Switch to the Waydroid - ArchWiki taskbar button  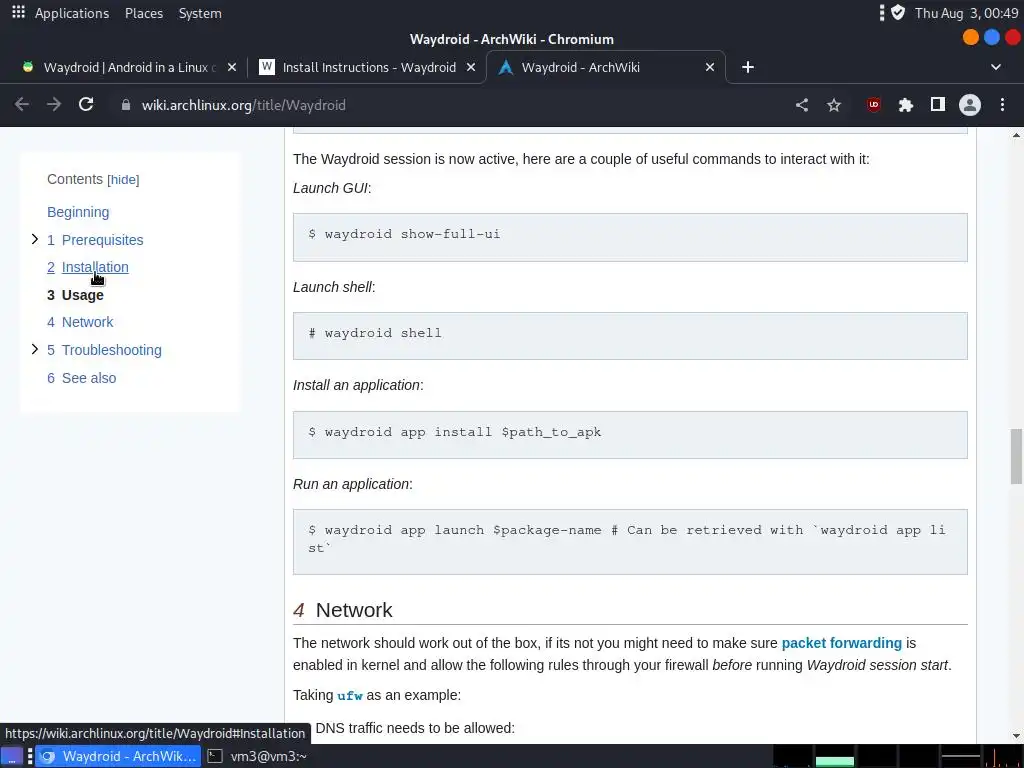click(x=118, y=756)
